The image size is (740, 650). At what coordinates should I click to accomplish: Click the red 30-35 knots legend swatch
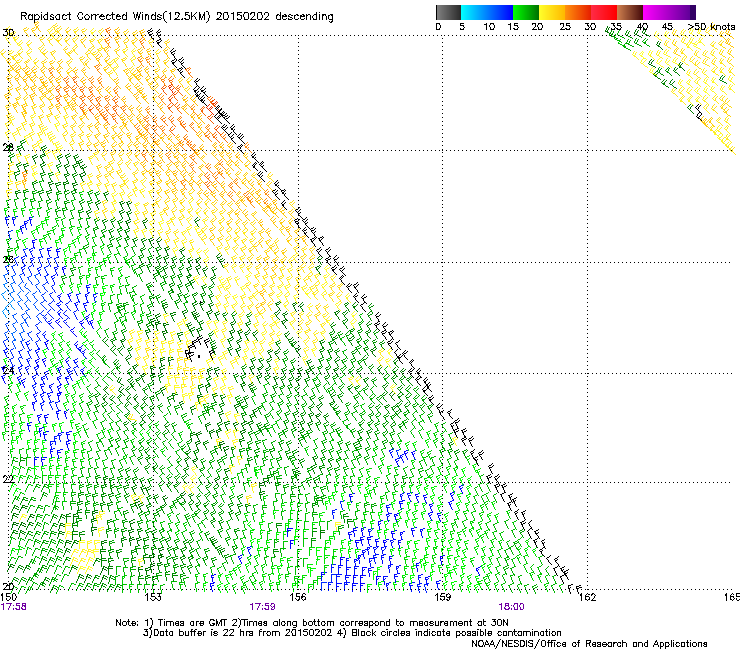[604, 12]
